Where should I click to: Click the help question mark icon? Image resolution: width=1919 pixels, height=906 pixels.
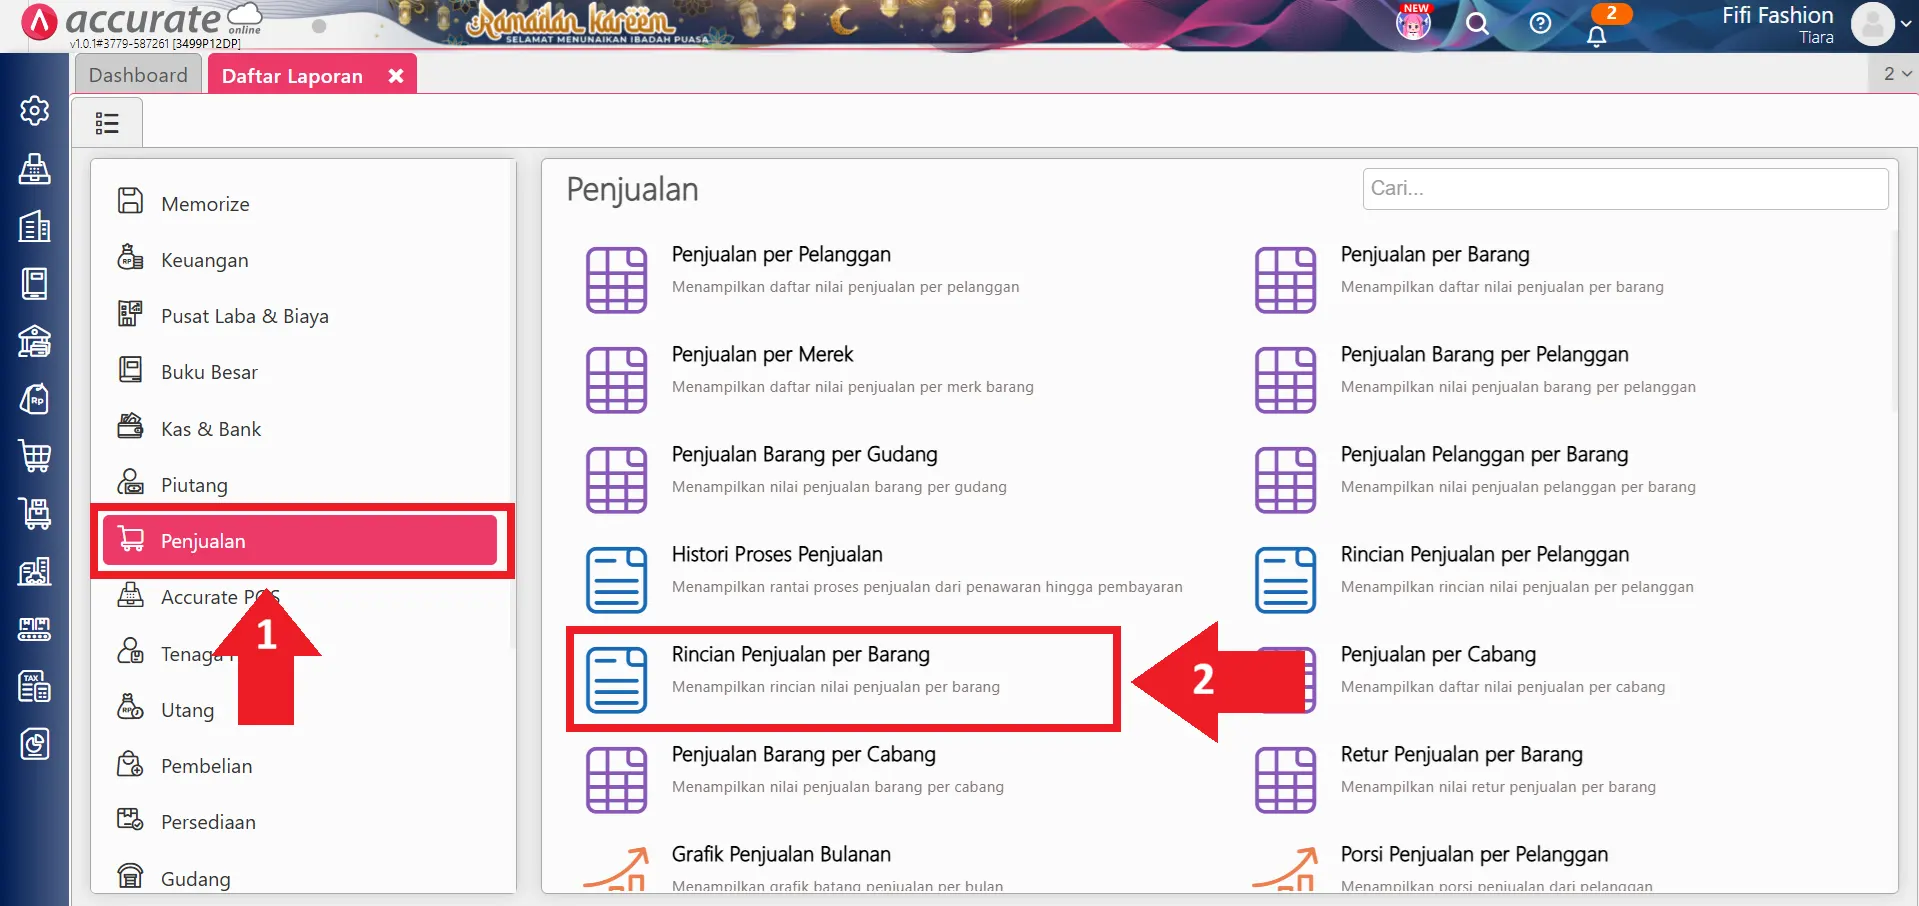[x=1540, y=24]
